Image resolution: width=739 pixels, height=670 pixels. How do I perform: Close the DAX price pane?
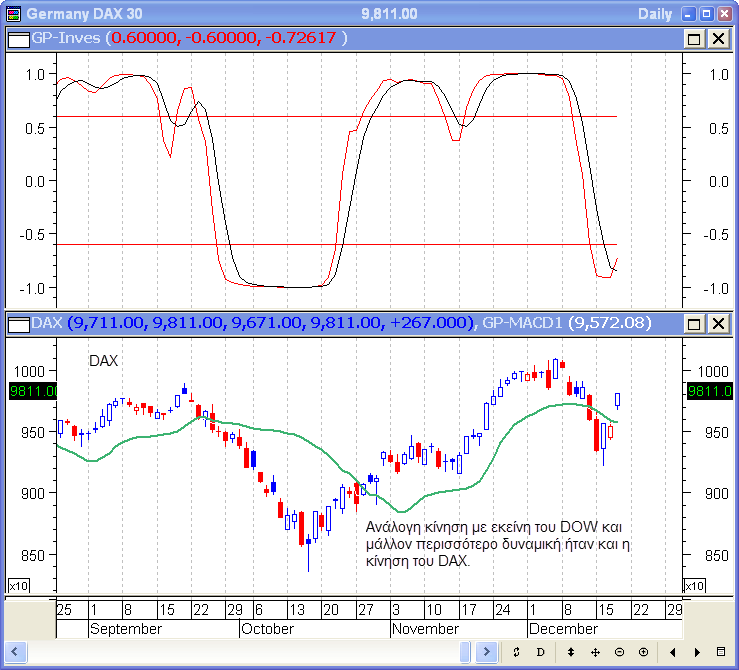718,323
